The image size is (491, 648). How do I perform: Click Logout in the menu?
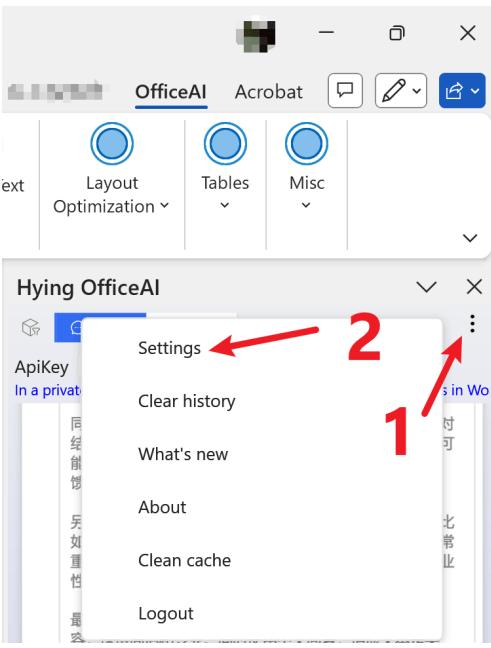pos(166,614)
